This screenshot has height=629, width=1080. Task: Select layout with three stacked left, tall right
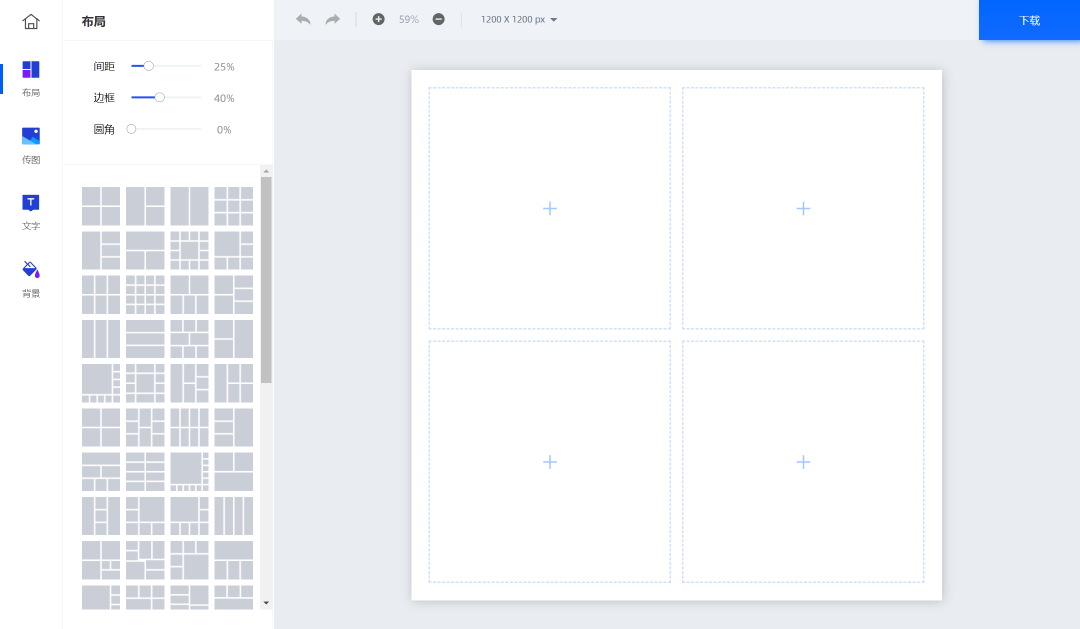[233, 427]
